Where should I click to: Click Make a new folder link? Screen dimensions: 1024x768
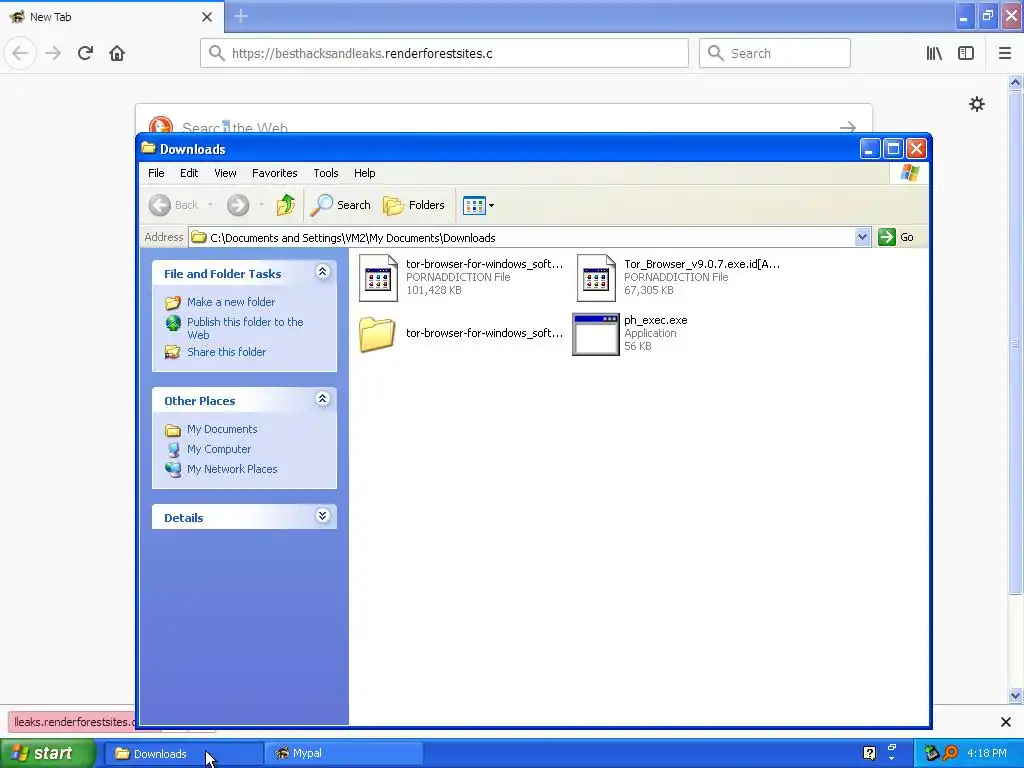231,302
